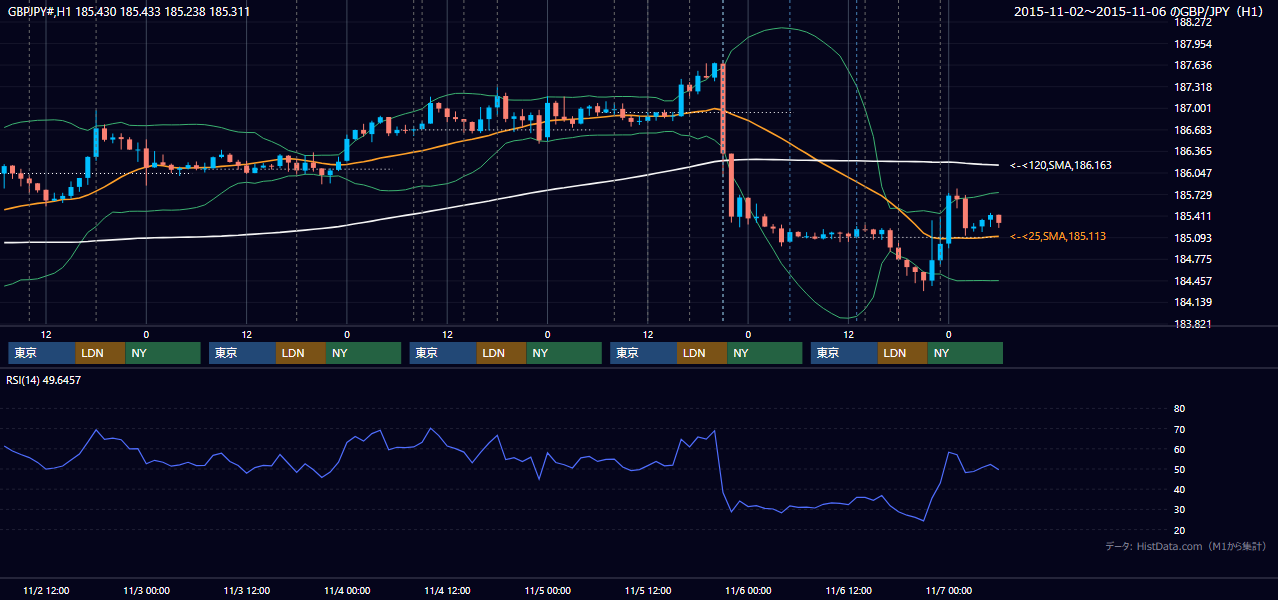Select the 11/6 12:00 time axis label
The height and width of the screenshot is (600, 1278).
[x=848, y=590]
